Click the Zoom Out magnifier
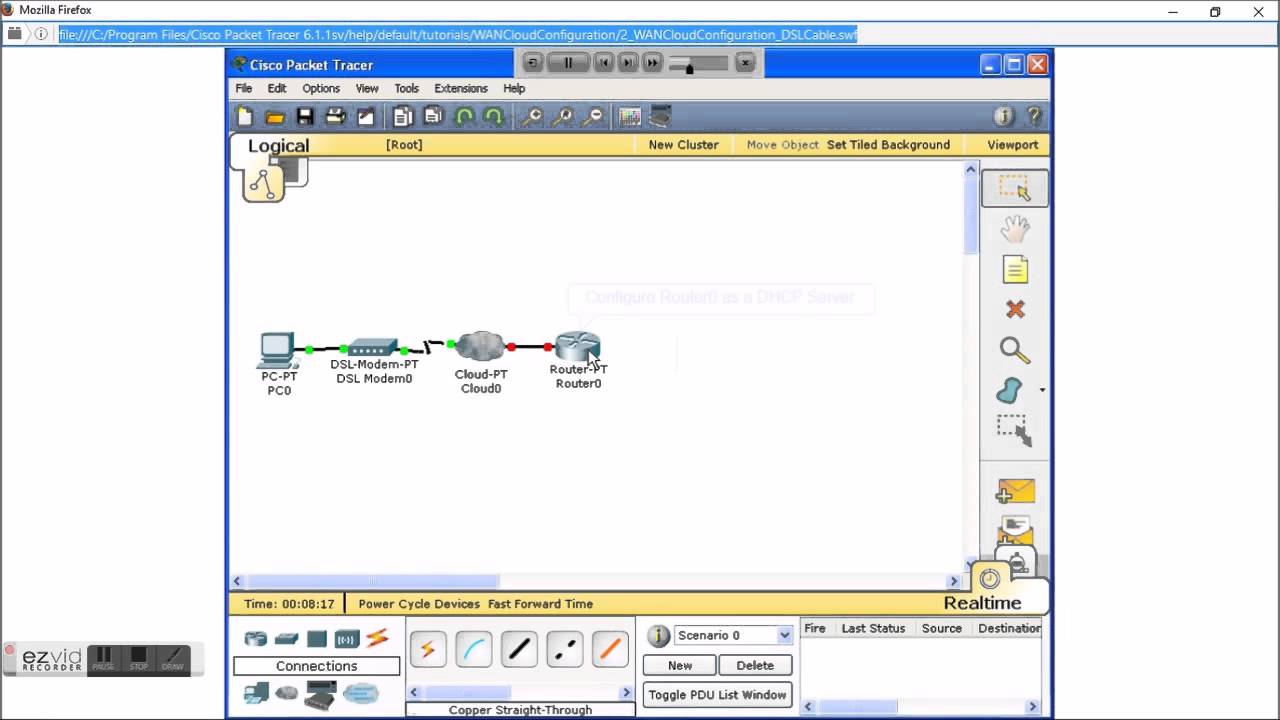1280x720 pixels. pos(594,117)
